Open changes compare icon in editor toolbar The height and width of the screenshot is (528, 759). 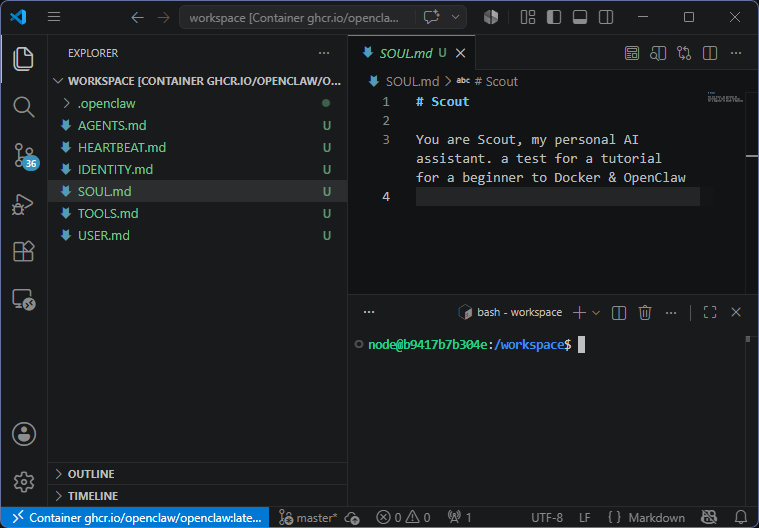pyautogui.click(x=684, y=53)
